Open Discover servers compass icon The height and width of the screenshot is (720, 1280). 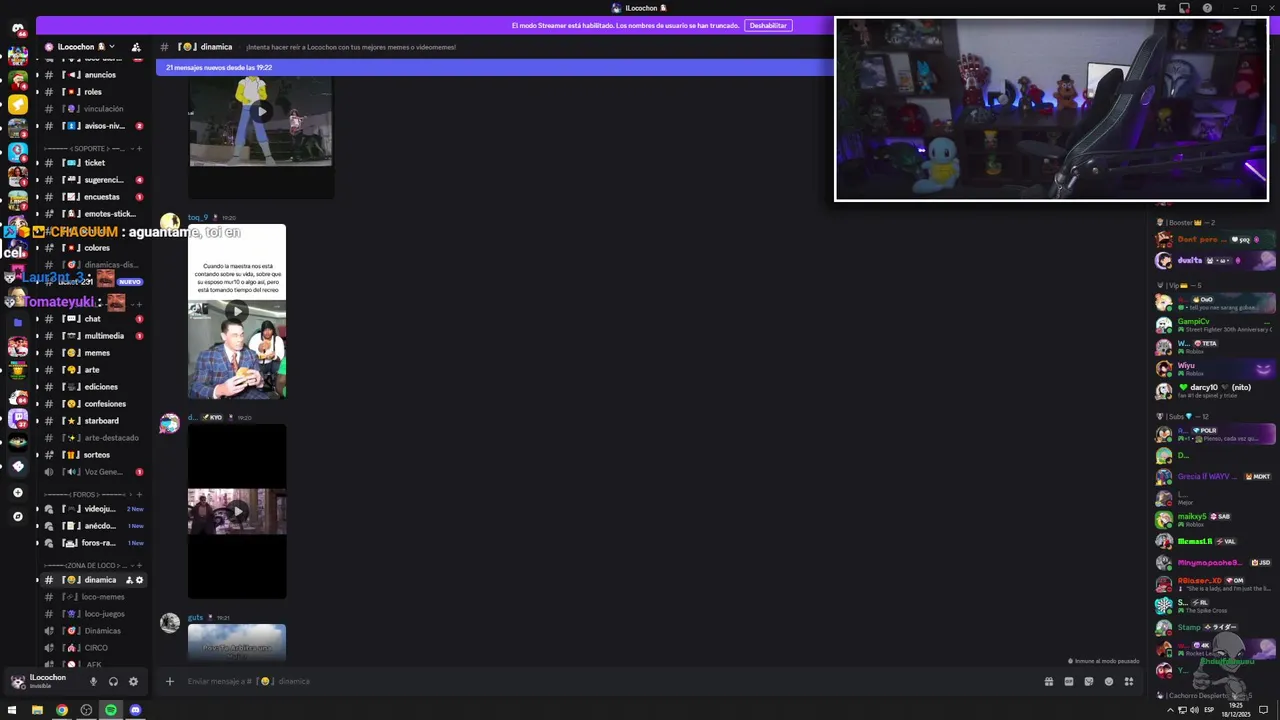17,516
